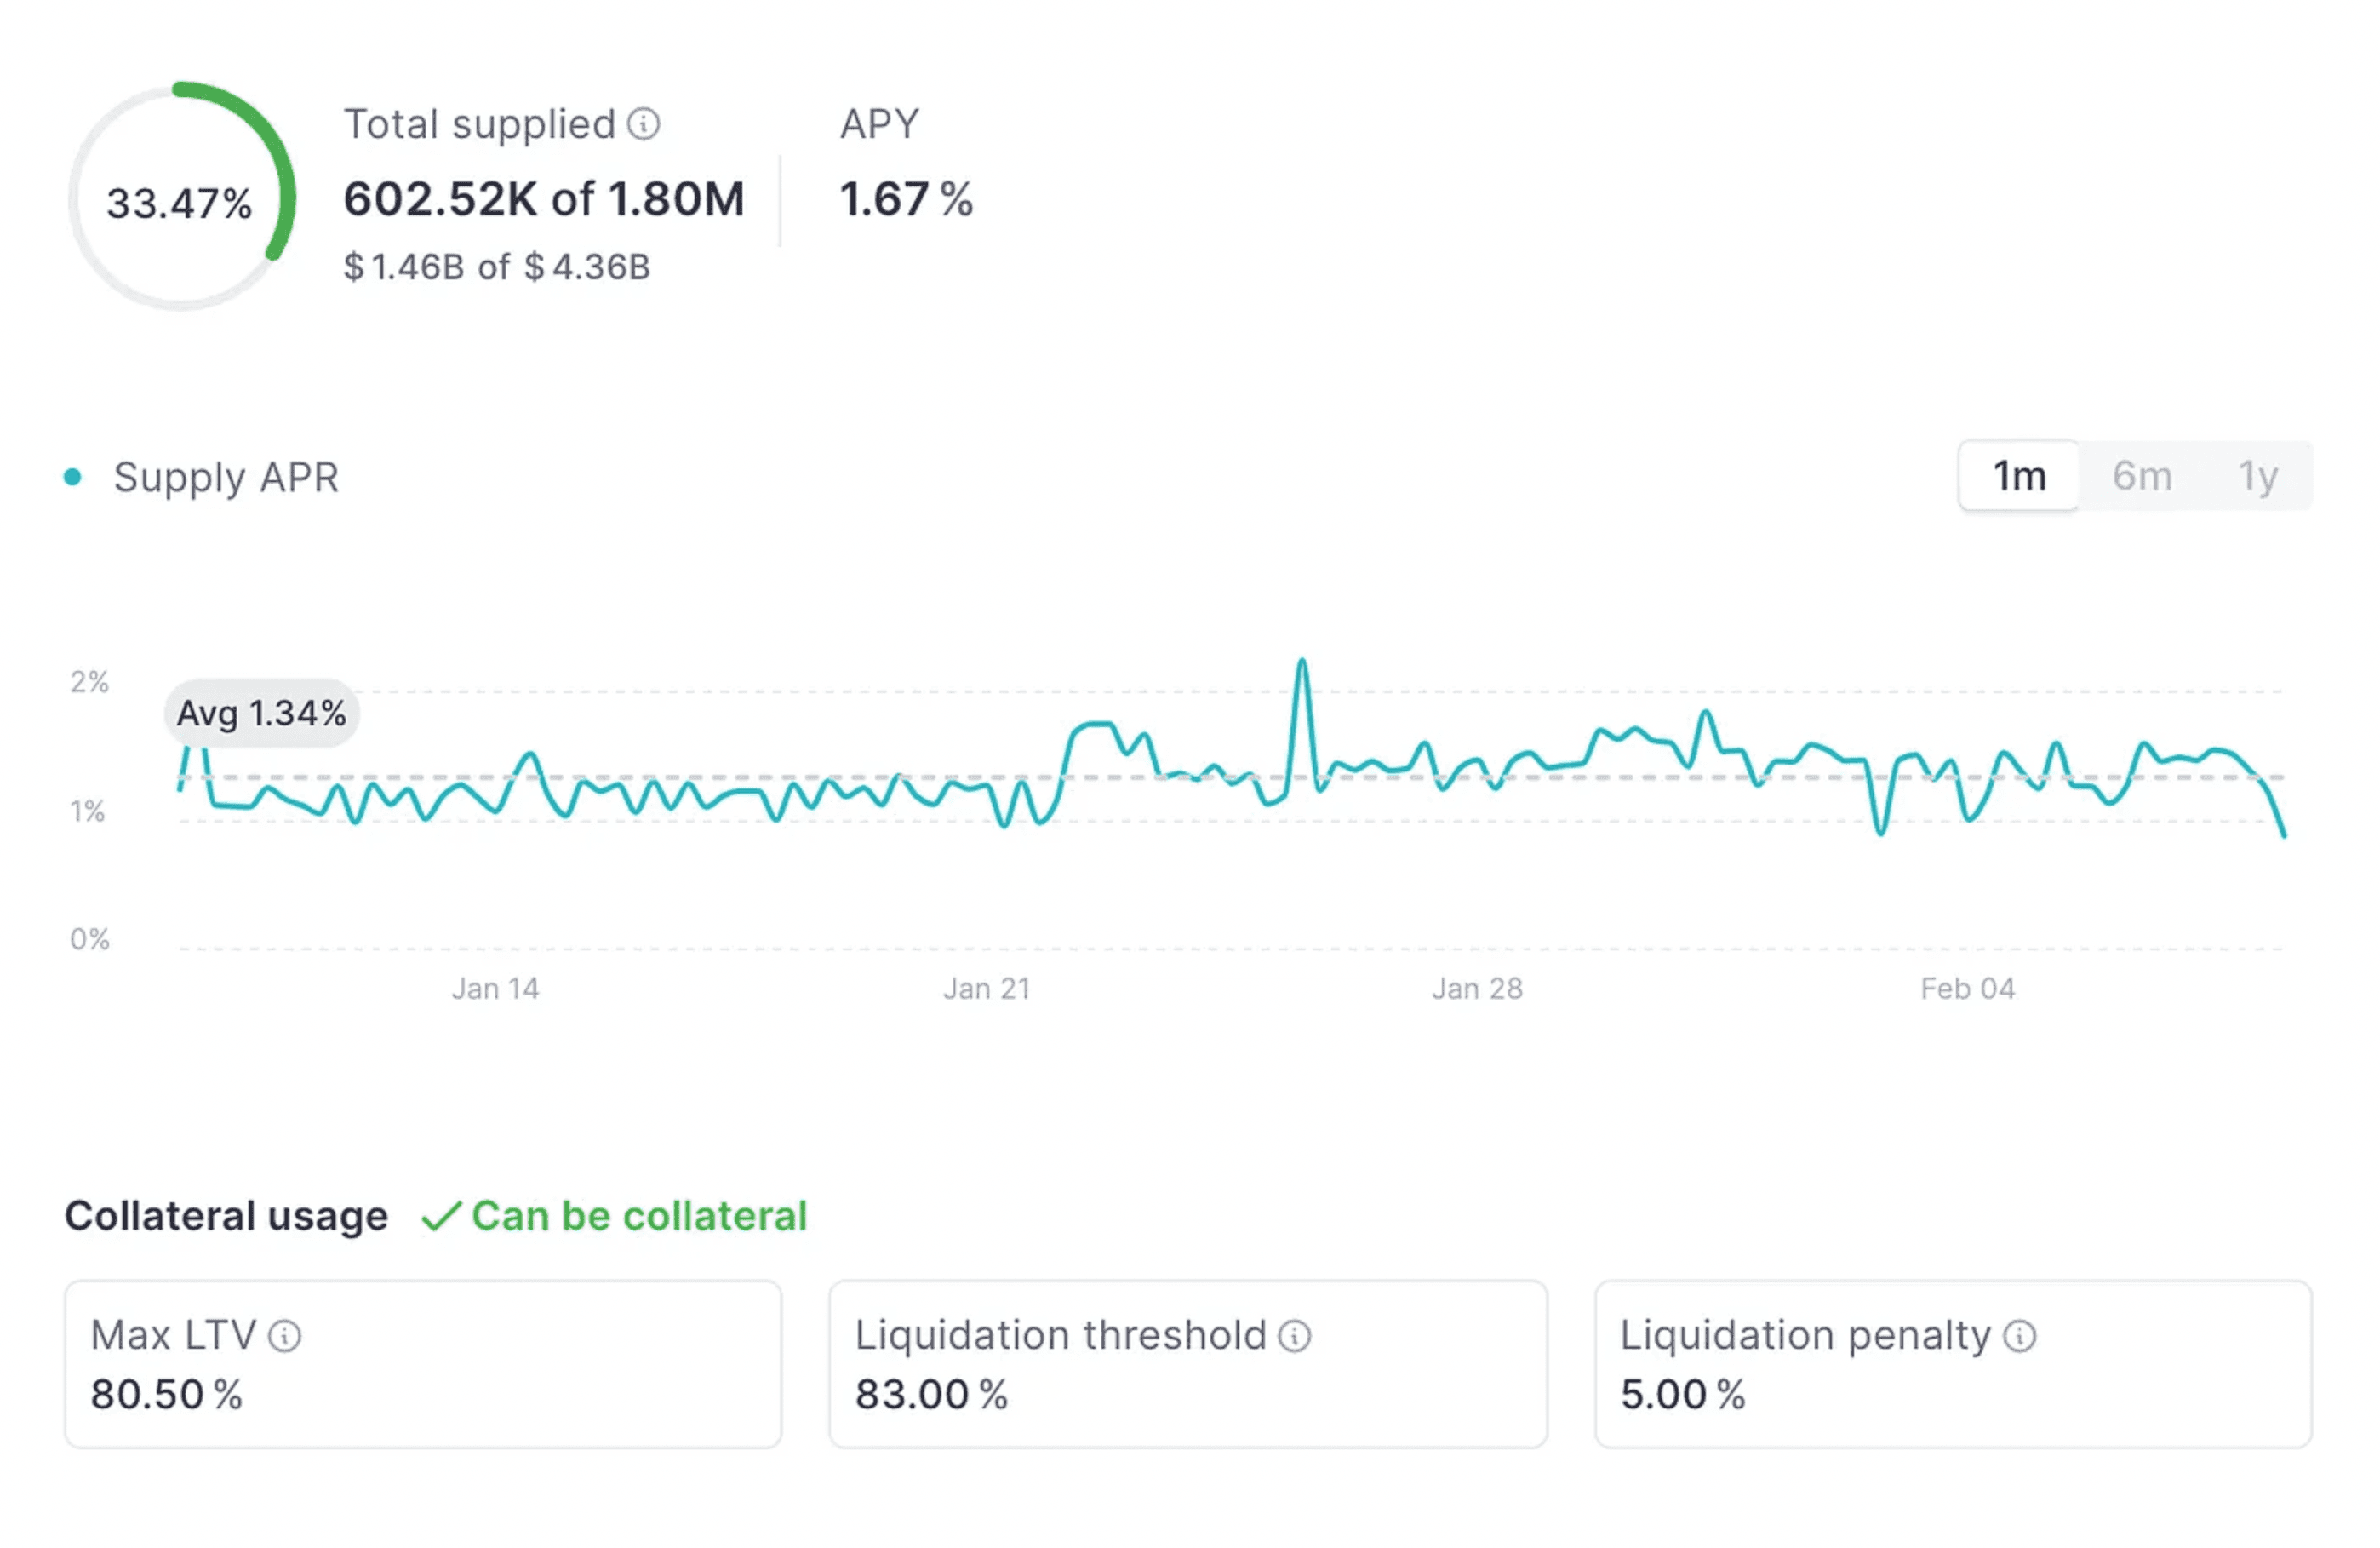The width and height of the screenshot is (2380, 1548).
Task: Click the Avg 1.34% chart badge
Action: coord(261,713)
